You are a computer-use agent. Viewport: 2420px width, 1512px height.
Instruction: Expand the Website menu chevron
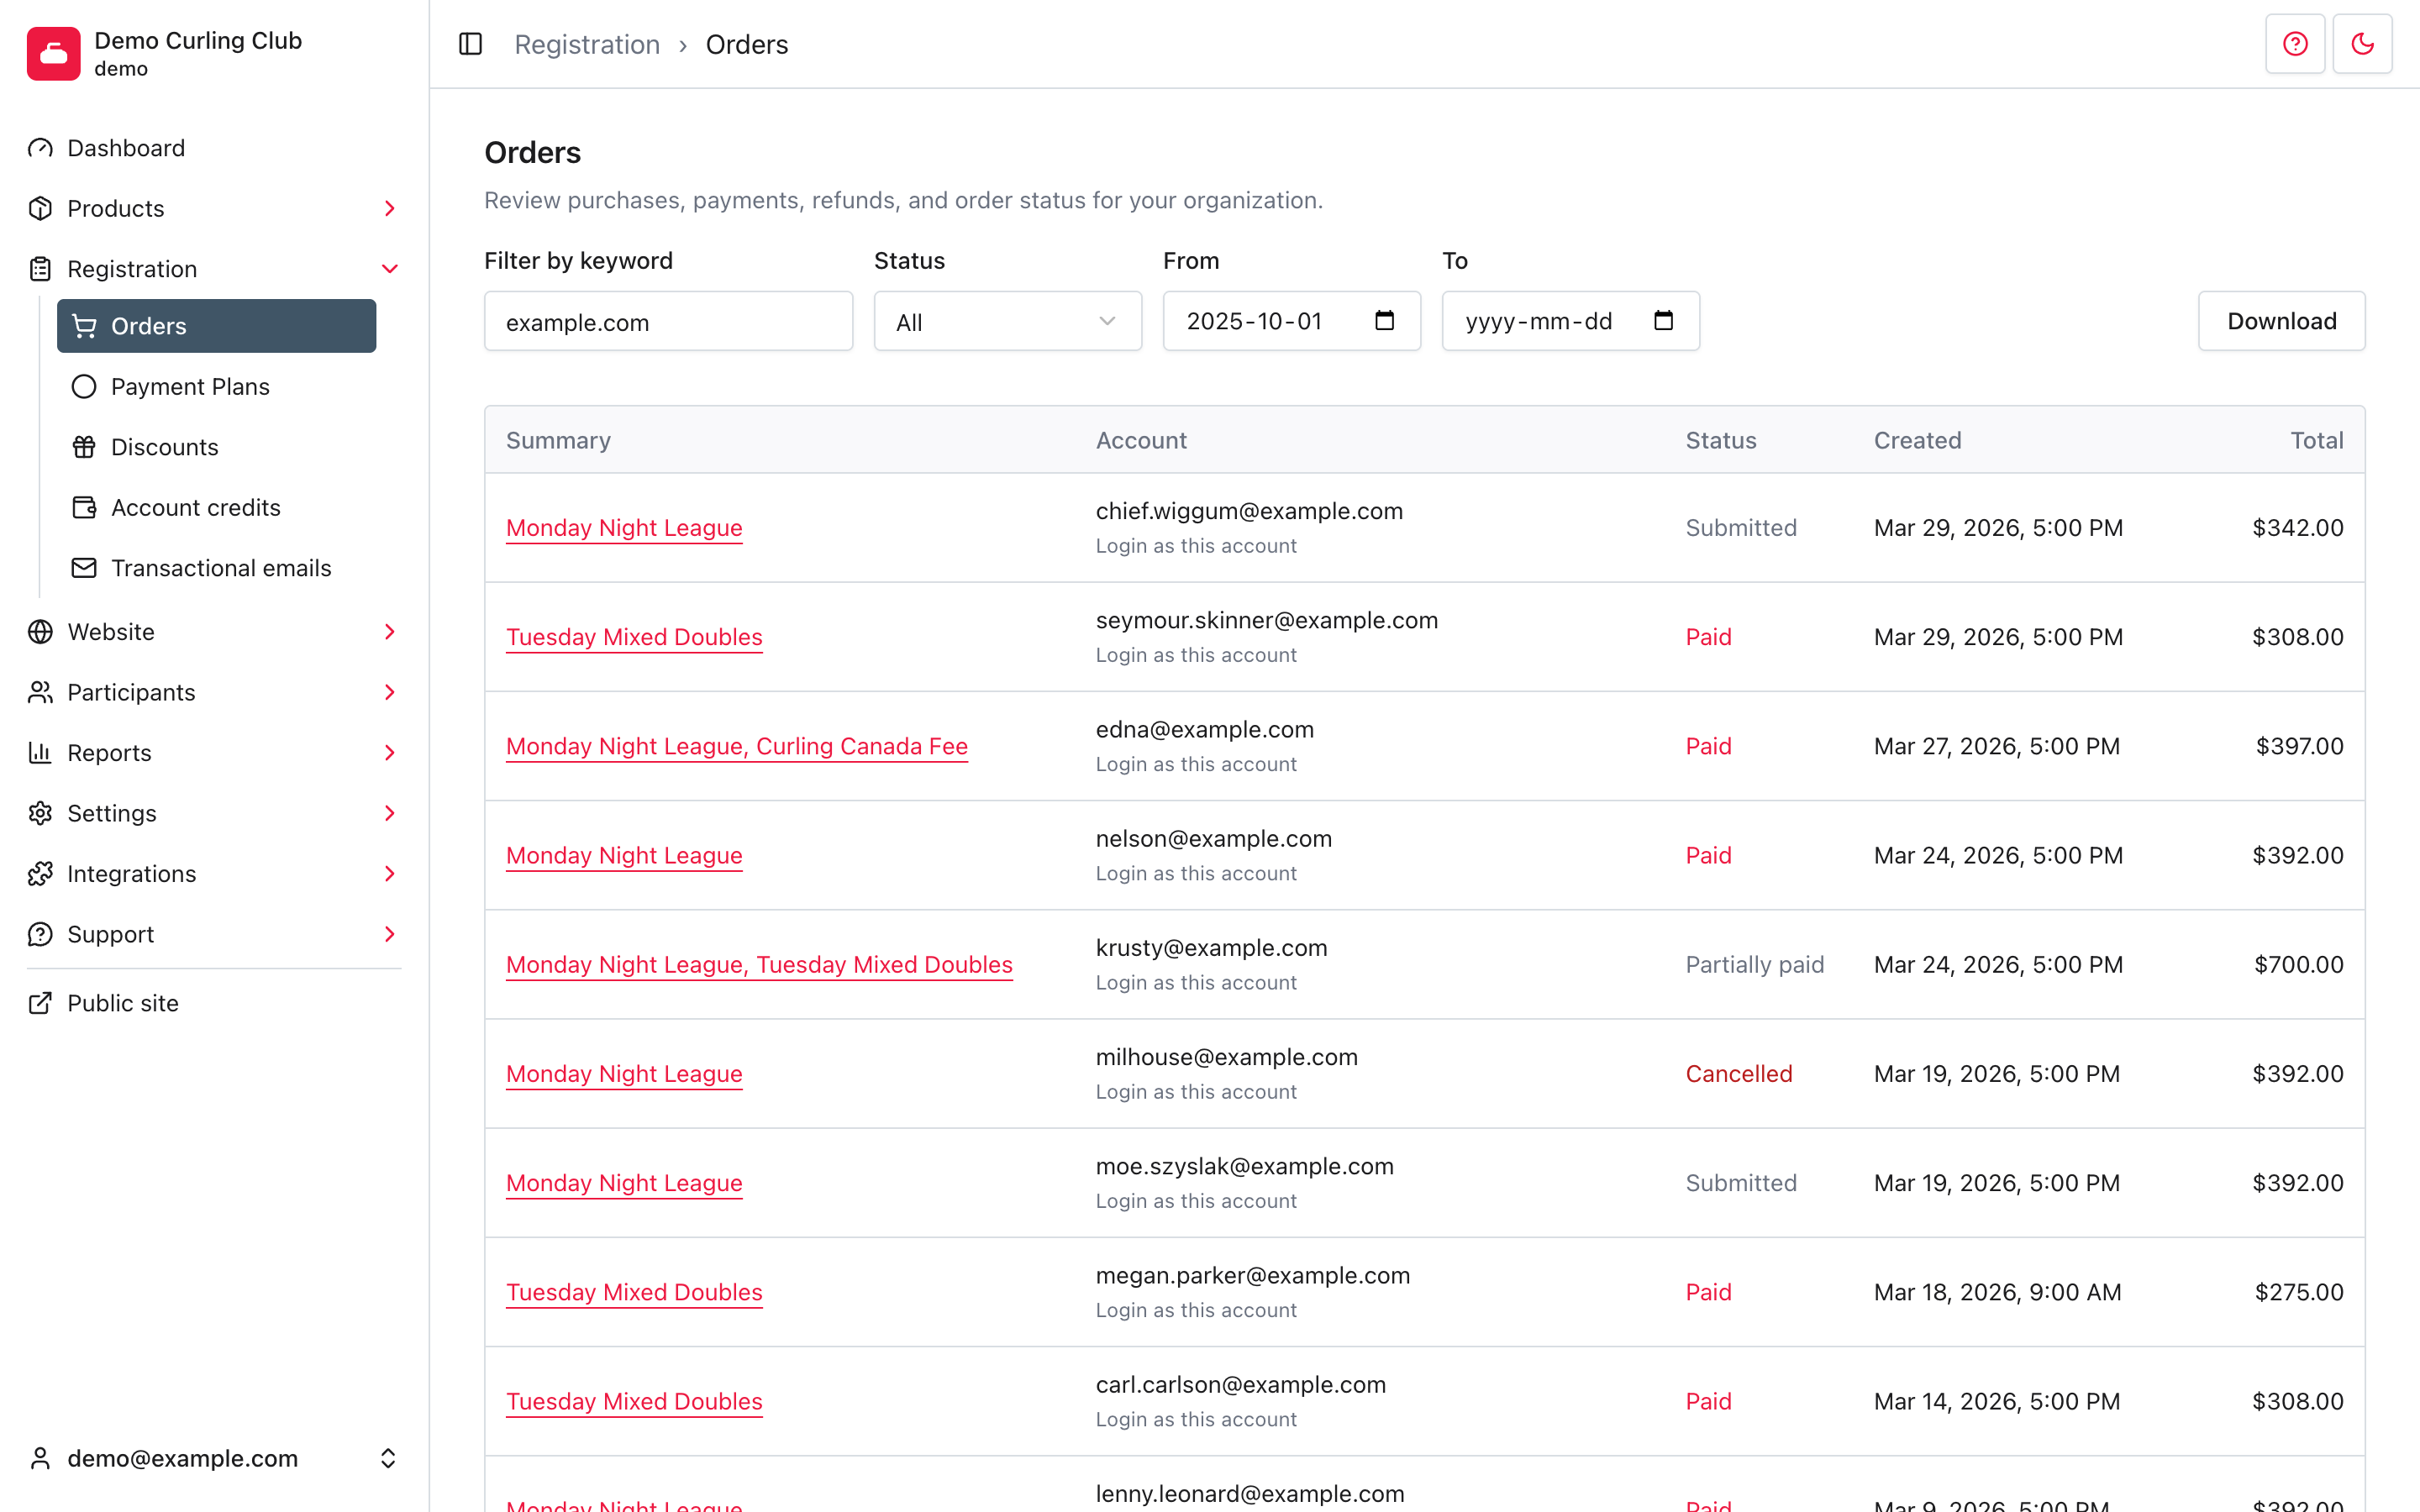[390, 632]
